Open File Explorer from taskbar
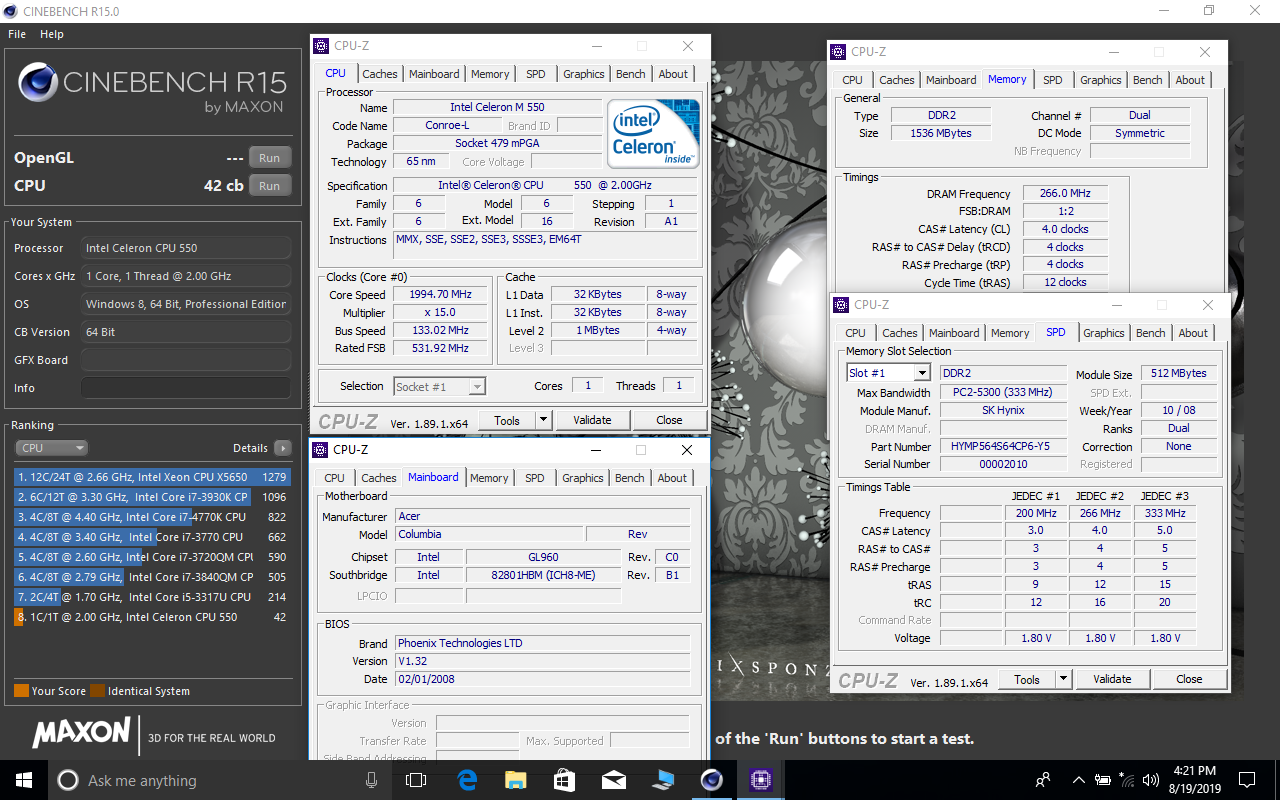This screenshot has height=800, width=1280. click(x=515, y=780)
